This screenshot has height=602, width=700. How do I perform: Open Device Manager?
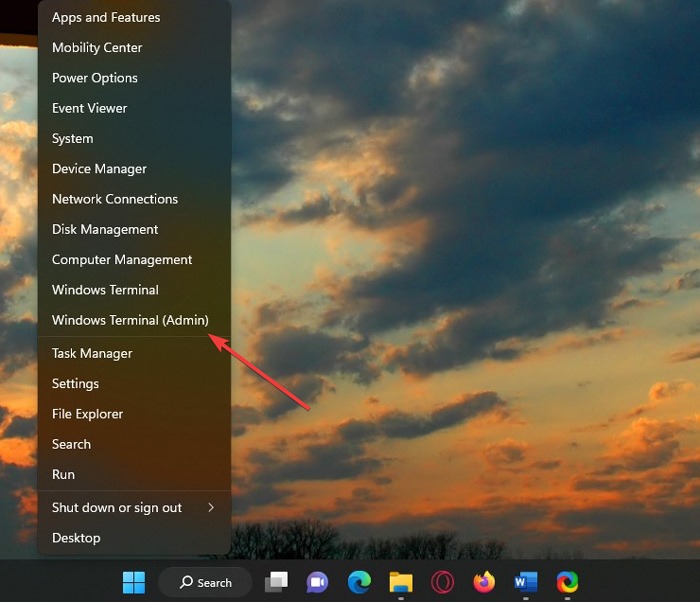[x=134, y=169]
